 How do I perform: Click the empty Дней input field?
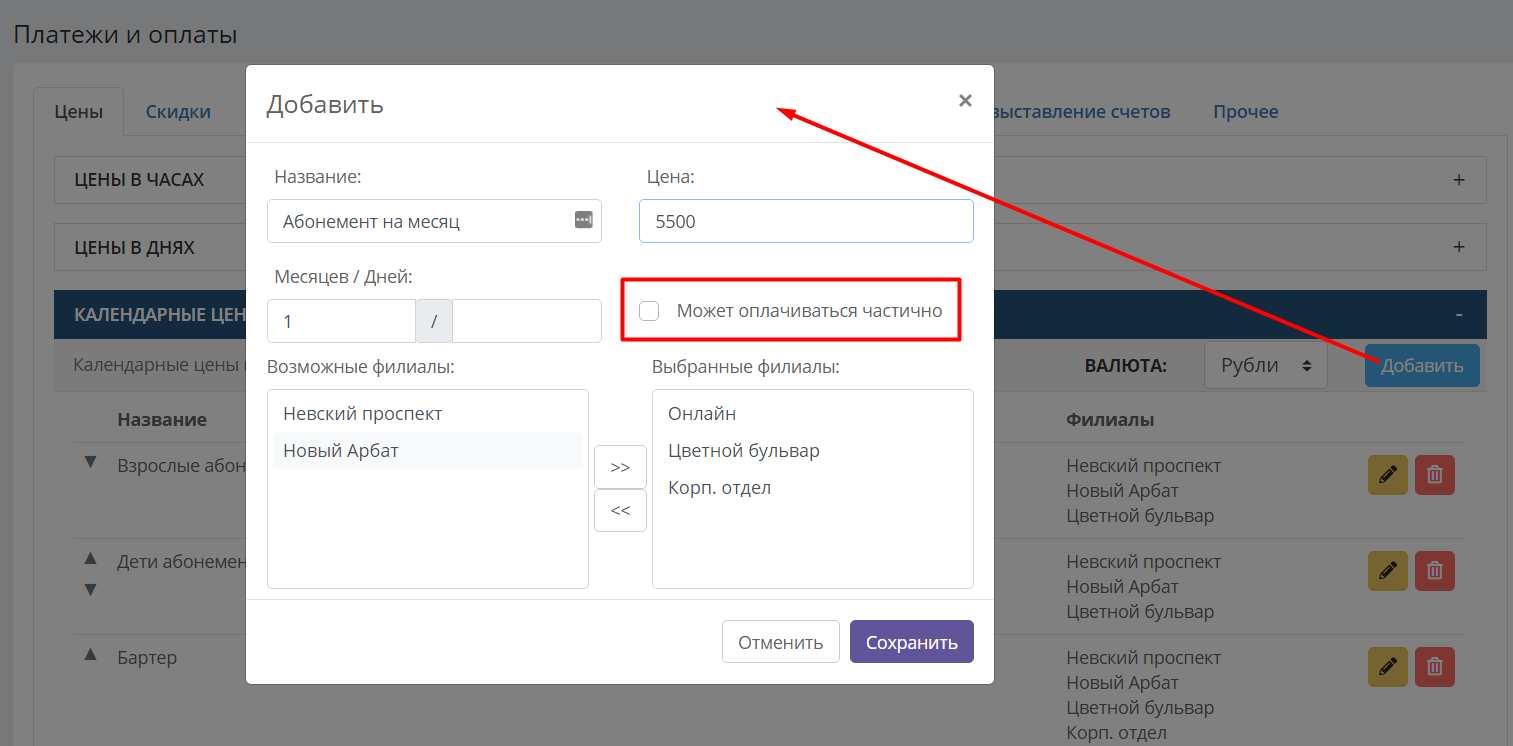tap(527, 321)
